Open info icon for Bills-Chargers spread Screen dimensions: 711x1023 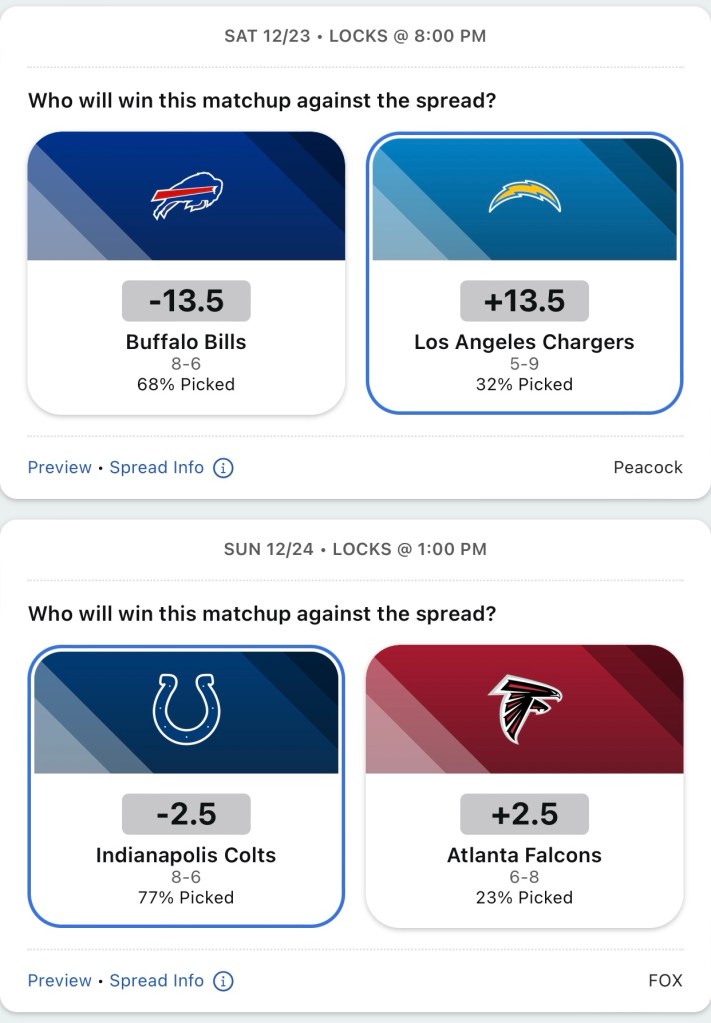[x=224, y=468]
